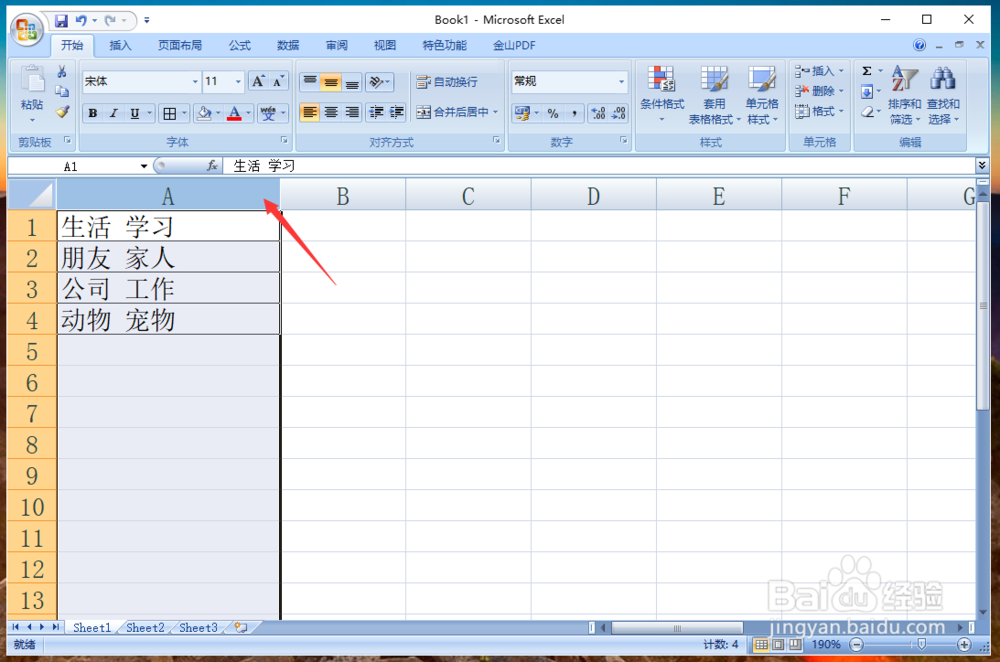
Task: Open the number format 常规 dropdown
Action: [x=621, y=82]
